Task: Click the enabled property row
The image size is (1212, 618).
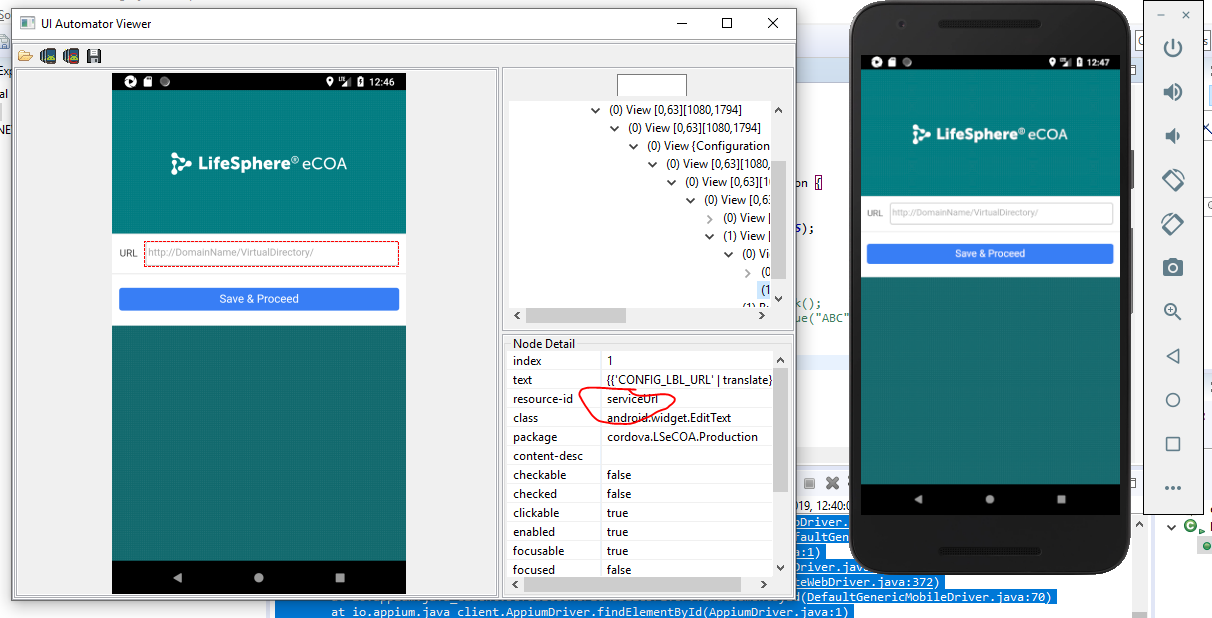Action: pos(641,532)
